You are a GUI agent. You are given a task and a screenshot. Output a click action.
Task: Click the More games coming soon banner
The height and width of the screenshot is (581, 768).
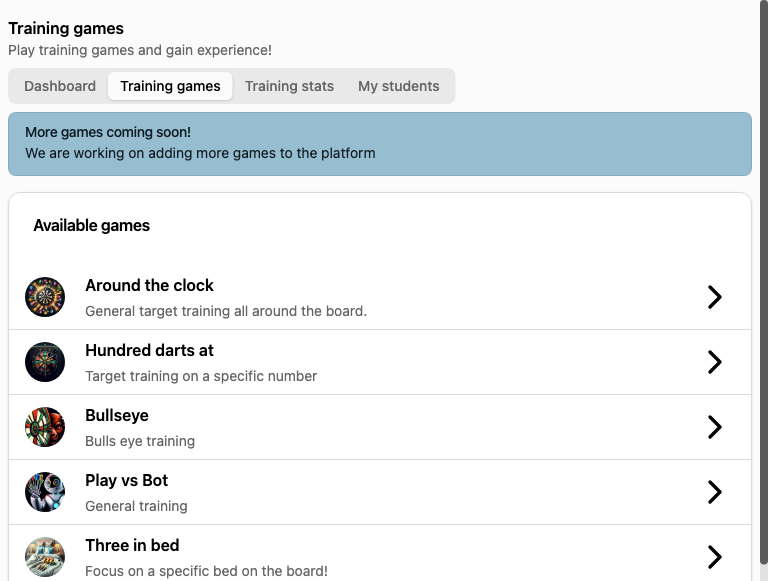pos(380,144)
